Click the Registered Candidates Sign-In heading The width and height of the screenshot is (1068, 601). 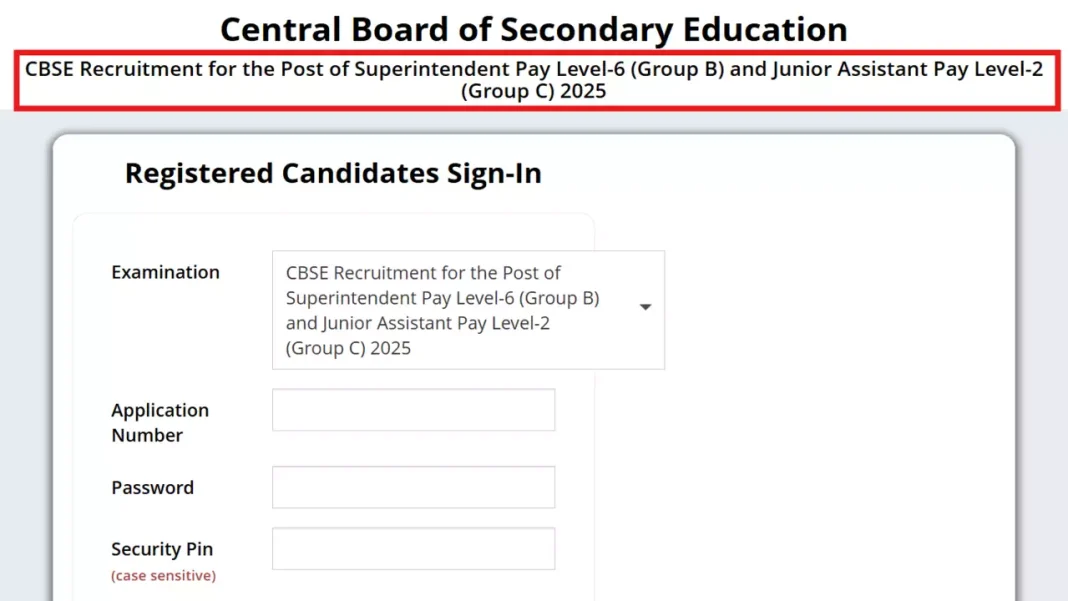click(x=333, y=172)
